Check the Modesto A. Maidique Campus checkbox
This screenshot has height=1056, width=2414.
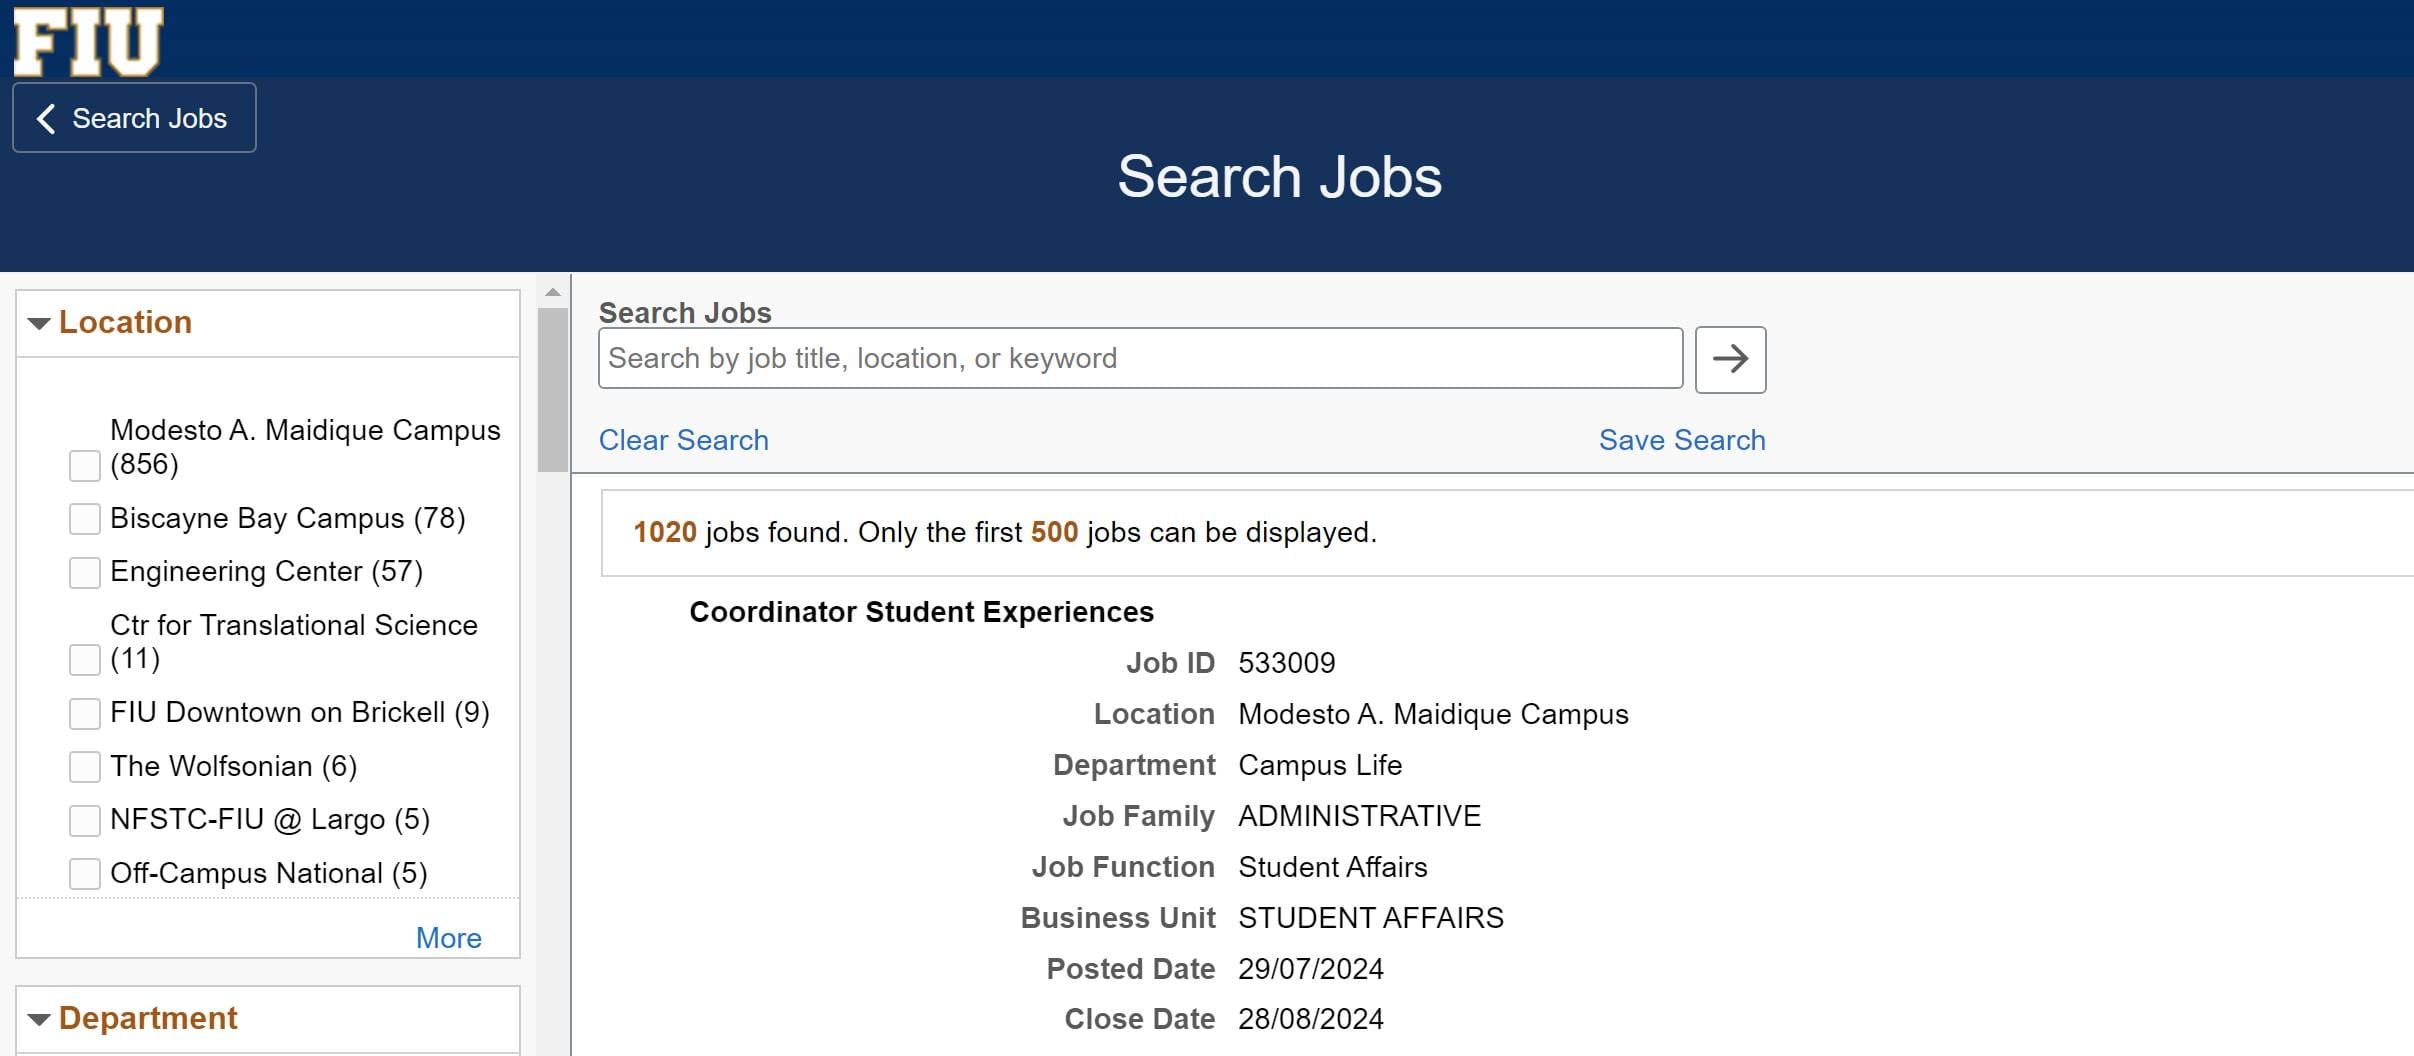pyautogui.click(x=85, y=465)
